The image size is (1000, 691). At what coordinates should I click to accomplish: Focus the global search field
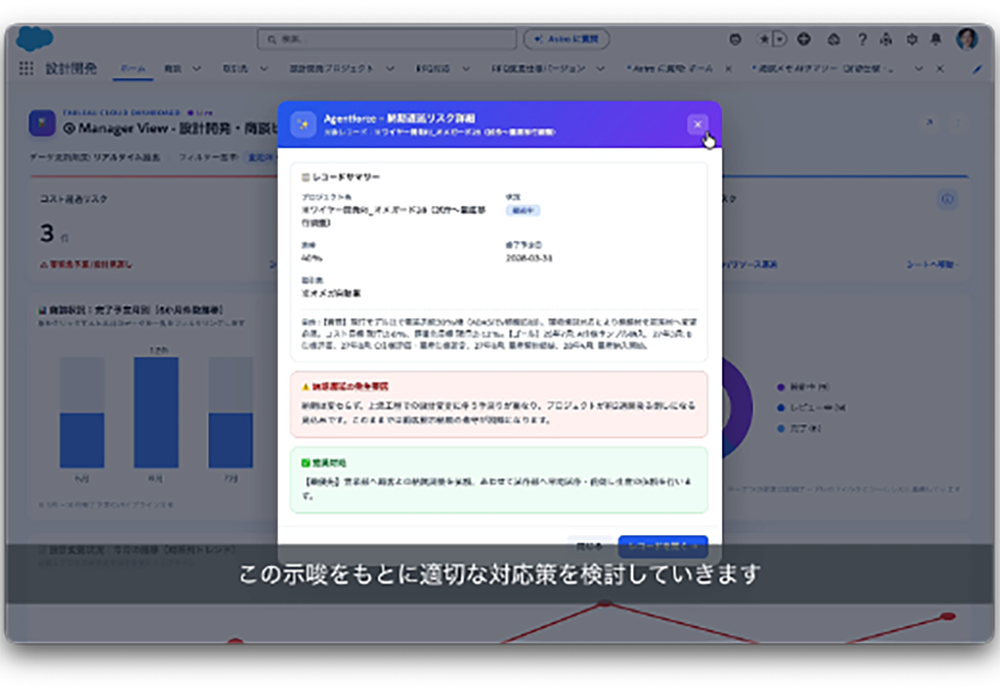coord(387,40)
